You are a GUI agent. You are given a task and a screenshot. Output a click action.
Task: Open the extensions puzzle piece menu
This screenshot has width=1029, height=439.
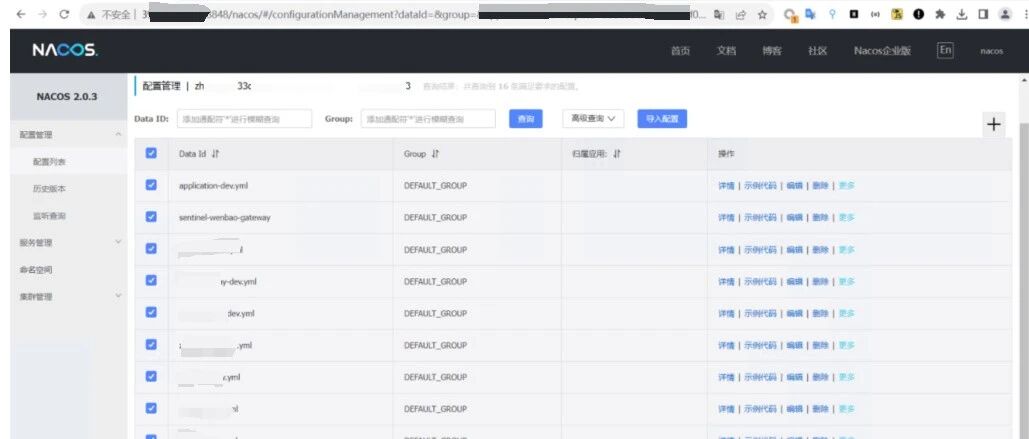point(940,14)
